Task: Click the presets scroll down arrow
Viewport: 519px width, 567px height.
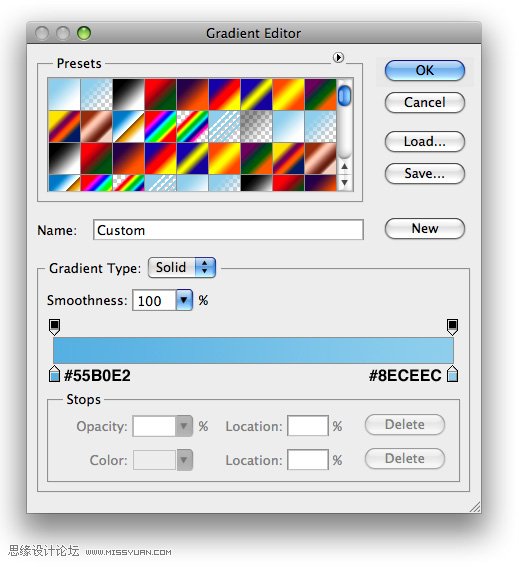Action: point(344,183)
